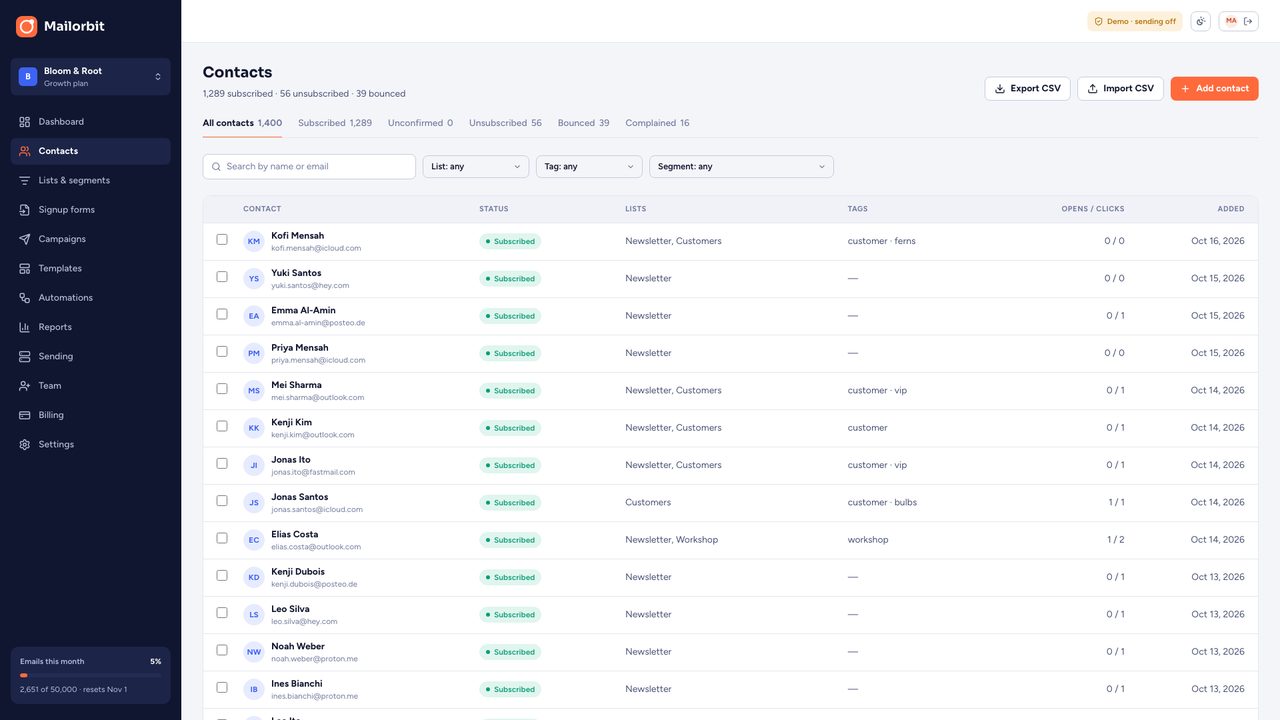Go to Signup forms

coord(90,210)
